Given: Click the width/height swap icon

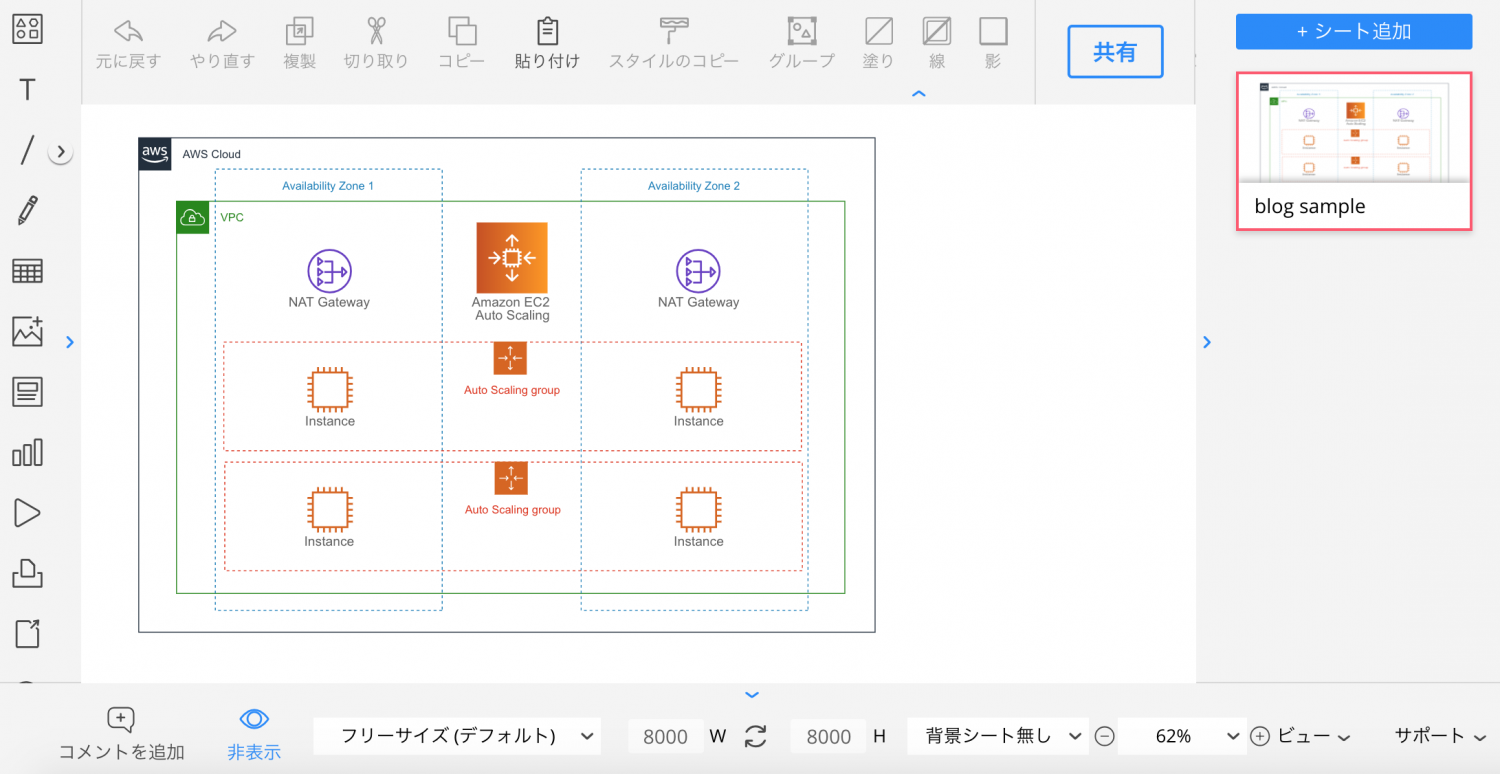Looking at the screenshot, I should (x=756, y=737).
